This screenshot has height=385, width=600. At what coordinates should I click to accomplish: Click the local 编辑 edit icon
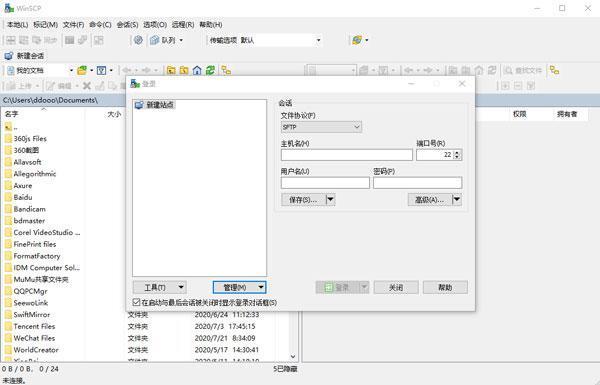click(51, 86)
